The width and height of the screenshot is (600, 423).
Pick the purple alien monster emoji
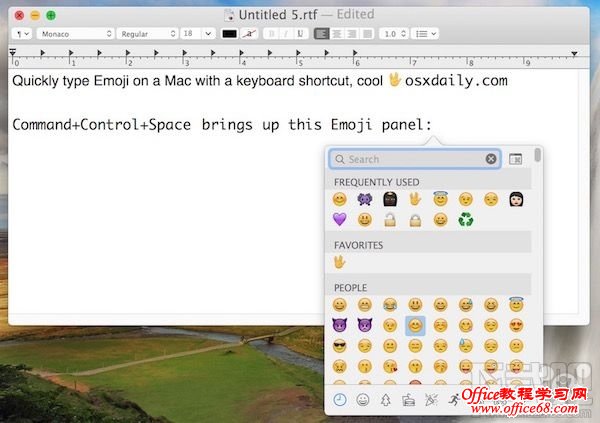[x=365, y=199]
